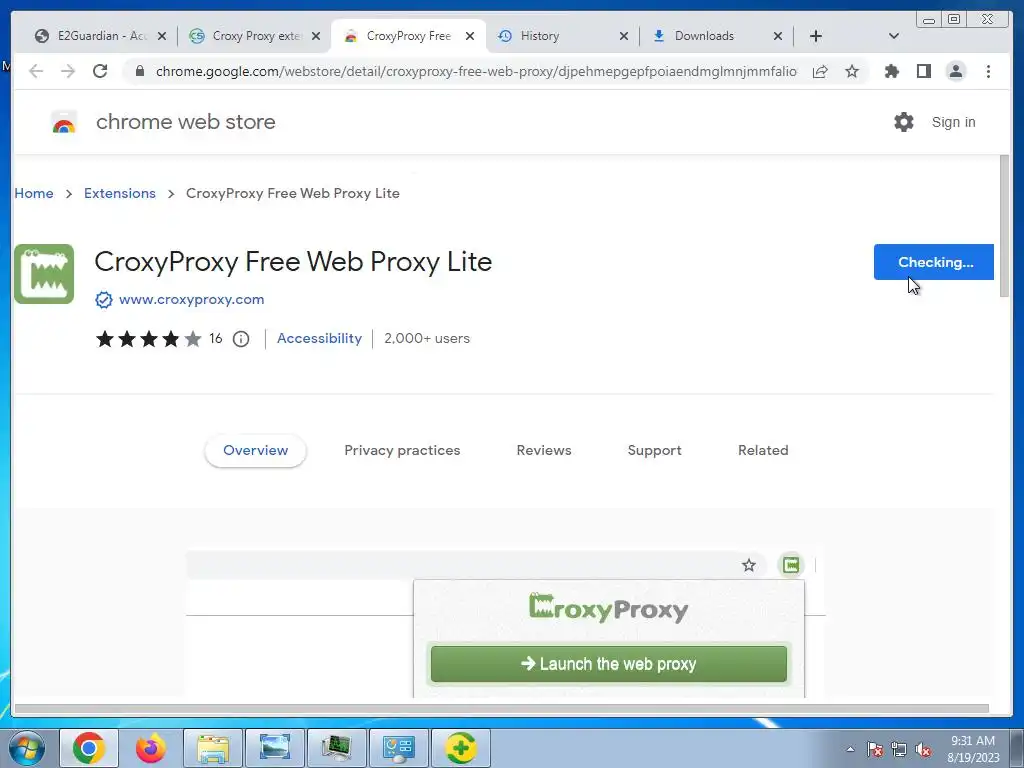This screenshot has height=768, width=1024.
Task: Open Chrome three-dot menu
Action: point(988,71)
